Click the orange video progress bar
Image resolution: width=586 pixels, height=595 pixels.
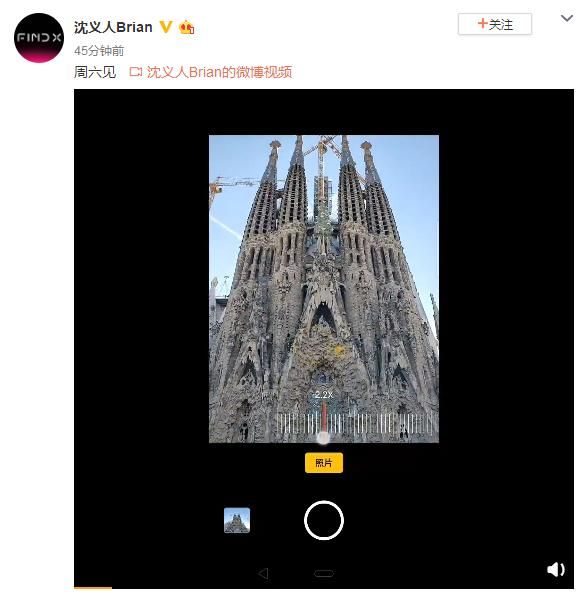[x=93, y=588]
